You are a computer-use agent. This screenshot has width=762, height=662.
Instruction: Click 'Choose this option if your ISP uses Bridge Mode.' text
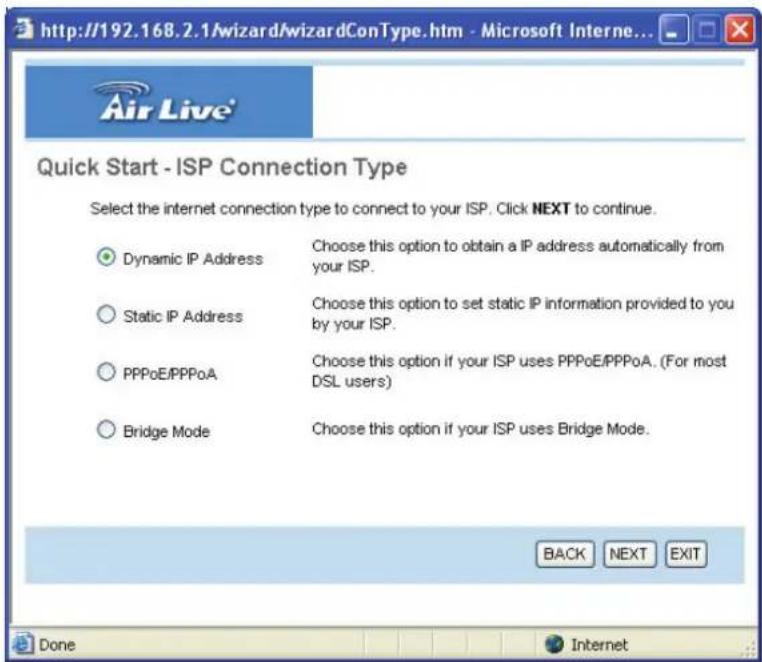tap(480, 429)
